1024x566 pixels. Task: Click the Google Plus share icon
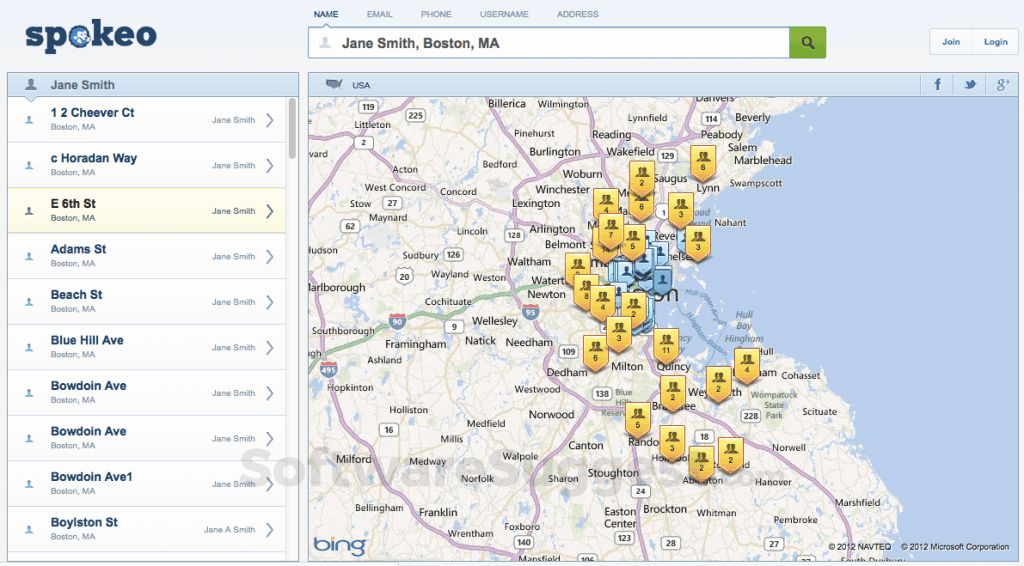click(1002, 84)
